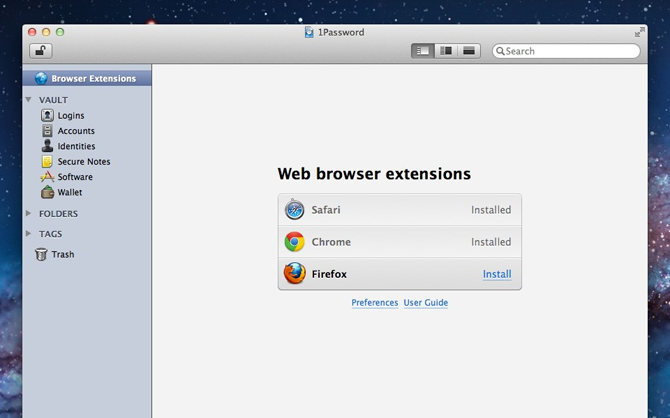
Task: Install the Firefox extension
Action: point(497,274)
